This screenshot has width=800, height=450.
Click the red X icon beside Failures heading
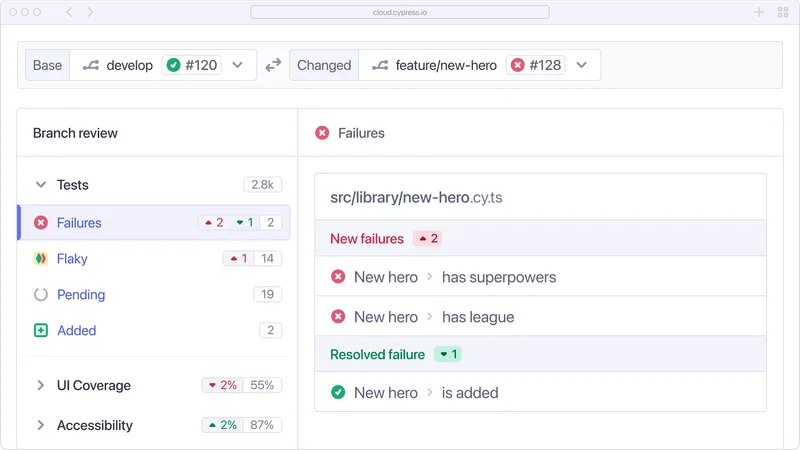point(322,133)
